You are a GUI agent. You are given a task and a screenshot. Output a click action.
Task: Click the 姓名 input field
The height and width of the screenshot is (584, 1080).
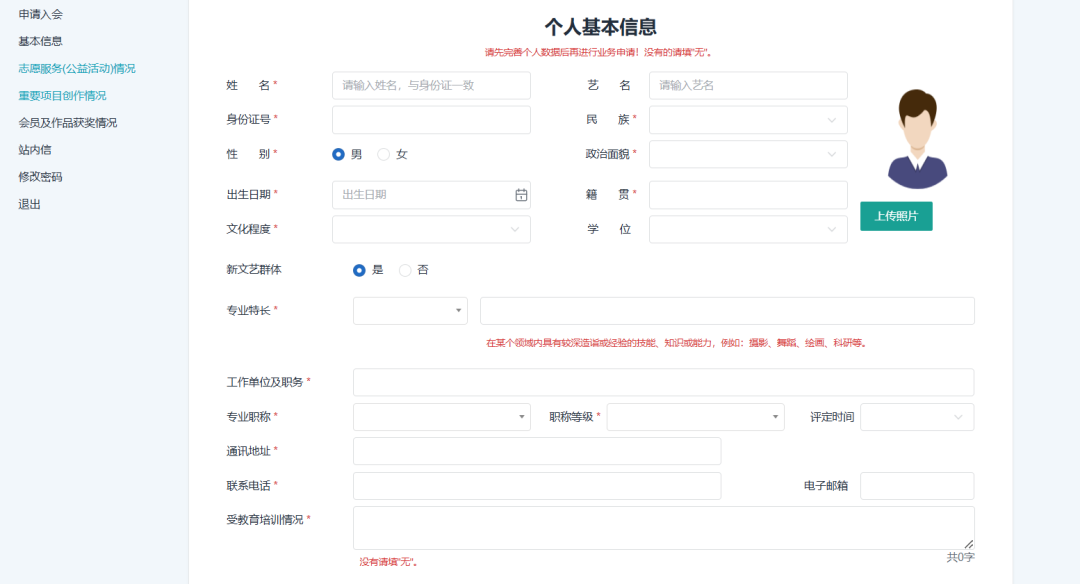pyautogui.click(x=431, y=86)
